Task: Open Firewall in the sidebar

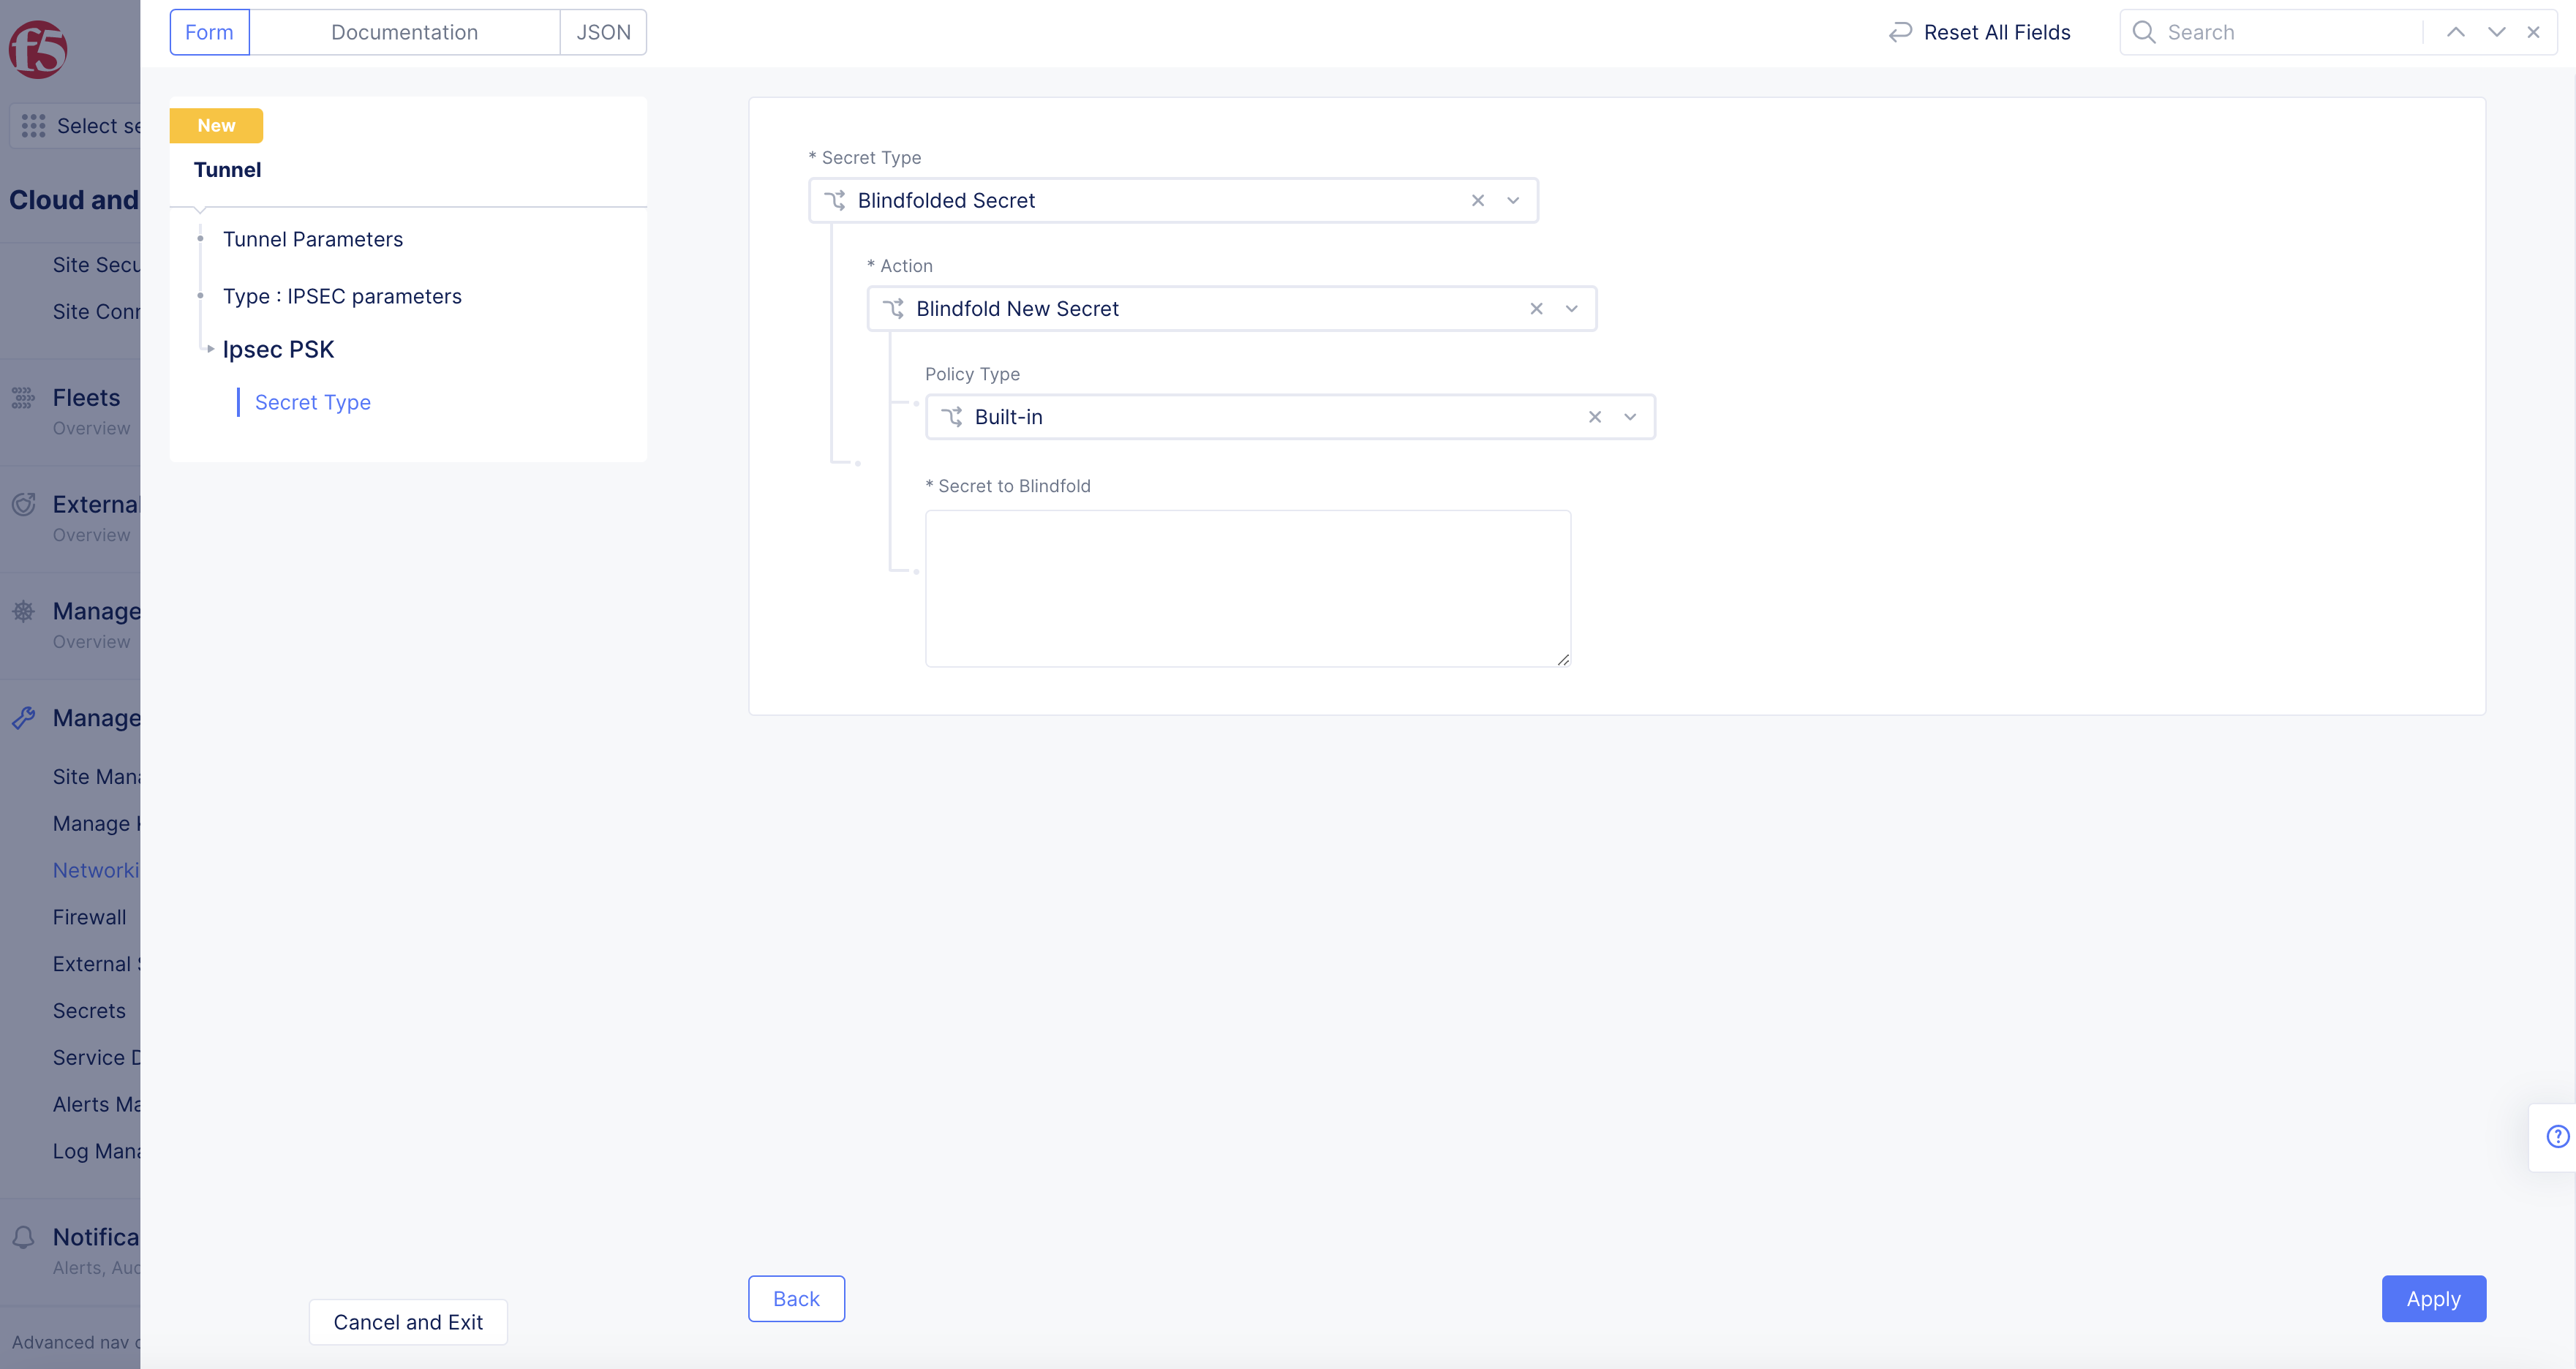Action: [x=89, y=917]
